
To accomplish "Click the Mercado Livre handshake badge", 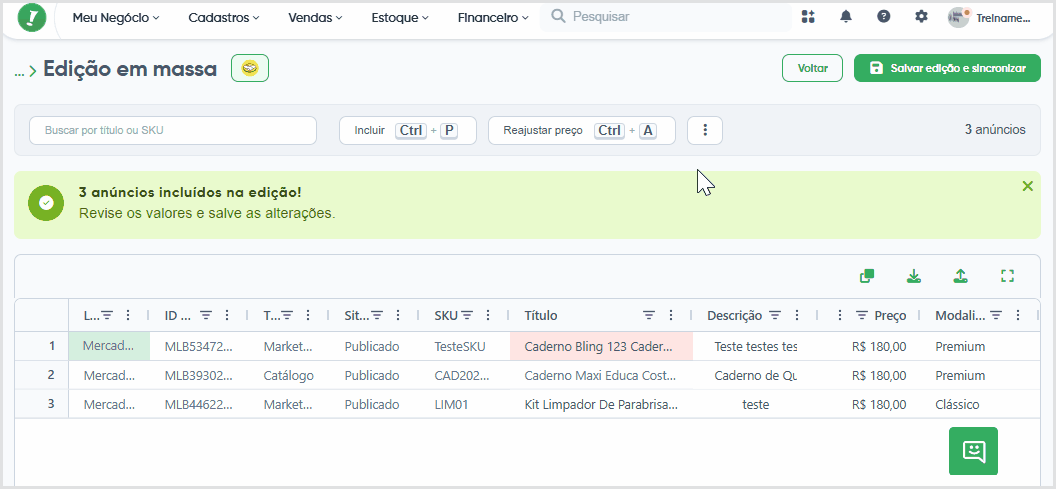I will [250, 68].
